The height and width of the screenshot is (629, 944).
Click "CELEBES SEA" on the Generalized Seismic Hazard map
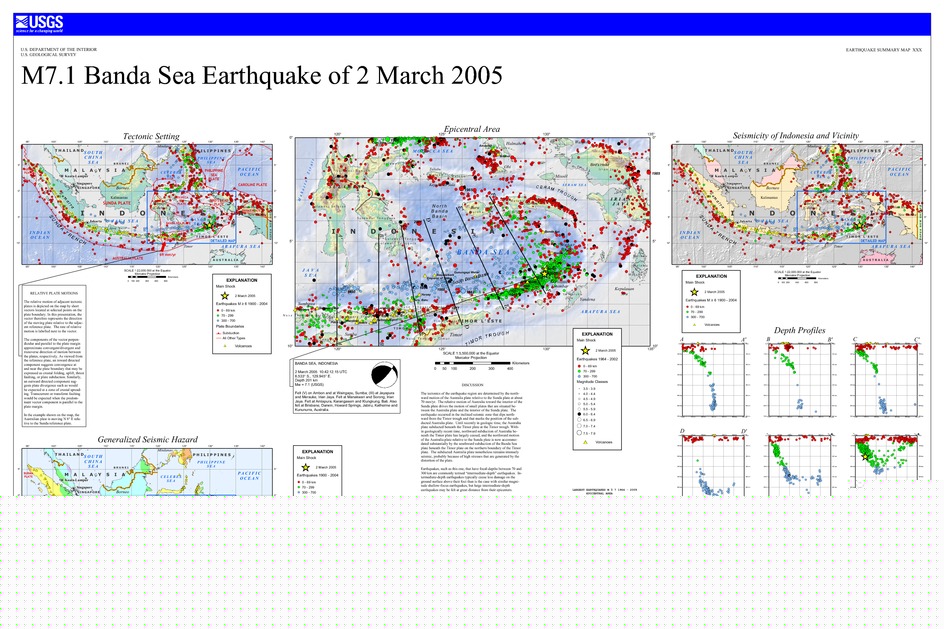tap(171, 479)
